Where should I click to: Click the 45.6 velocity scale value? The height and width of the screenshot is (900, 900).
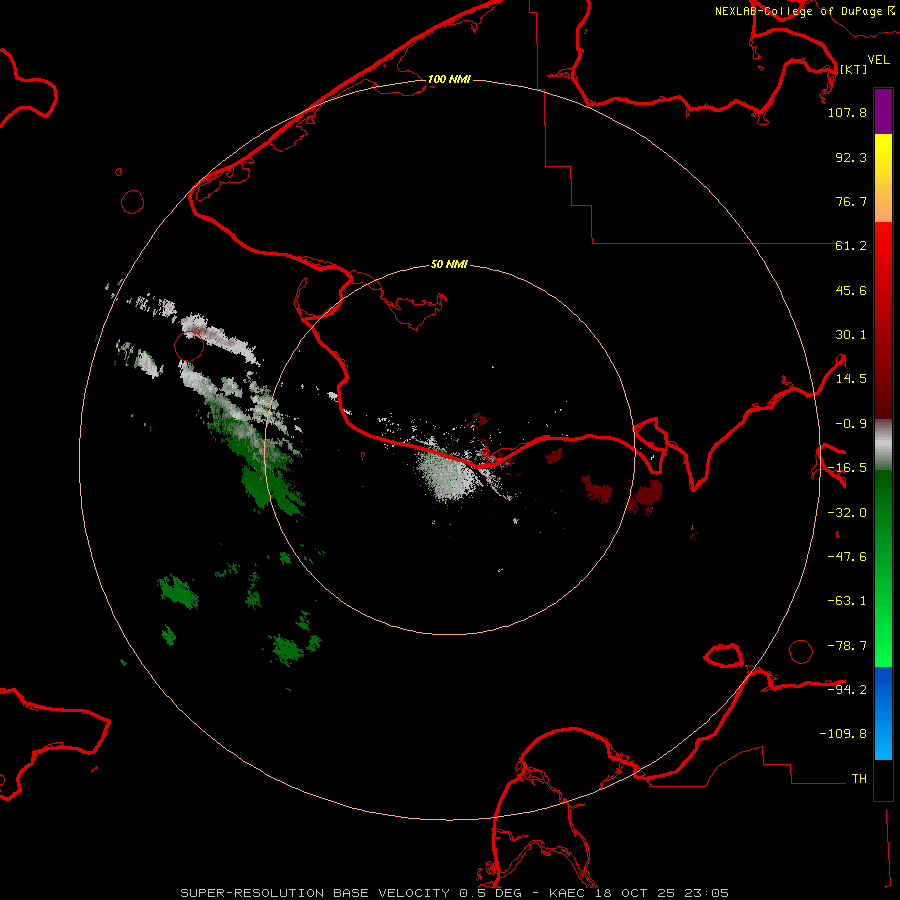point(851,290)
